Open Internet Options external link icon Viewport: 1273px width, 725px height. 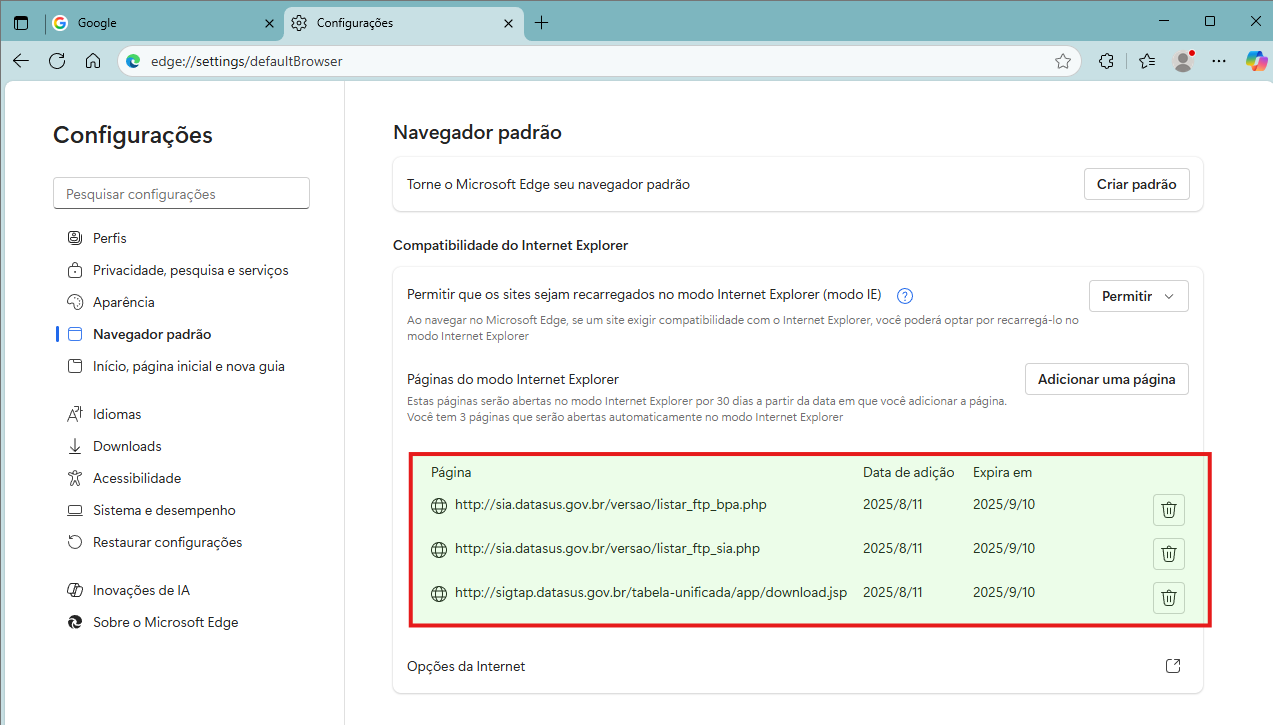pyautogui.click(x=1173, y=666)
